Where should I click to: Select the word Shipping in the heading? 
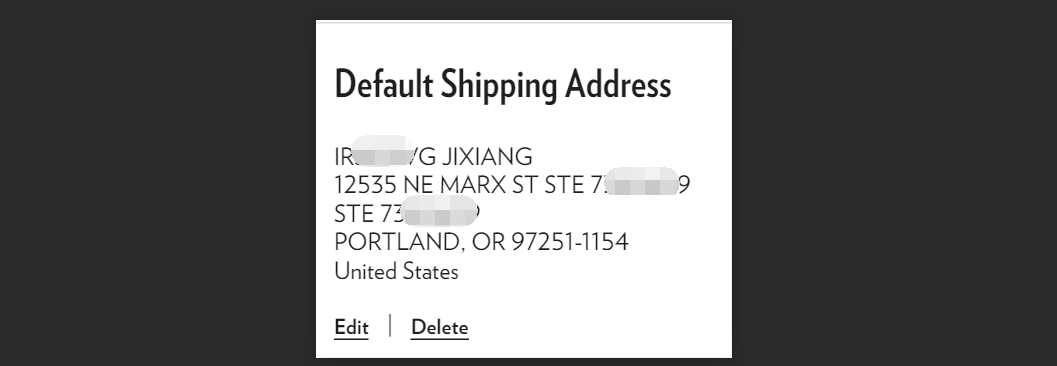coord(500,86)
